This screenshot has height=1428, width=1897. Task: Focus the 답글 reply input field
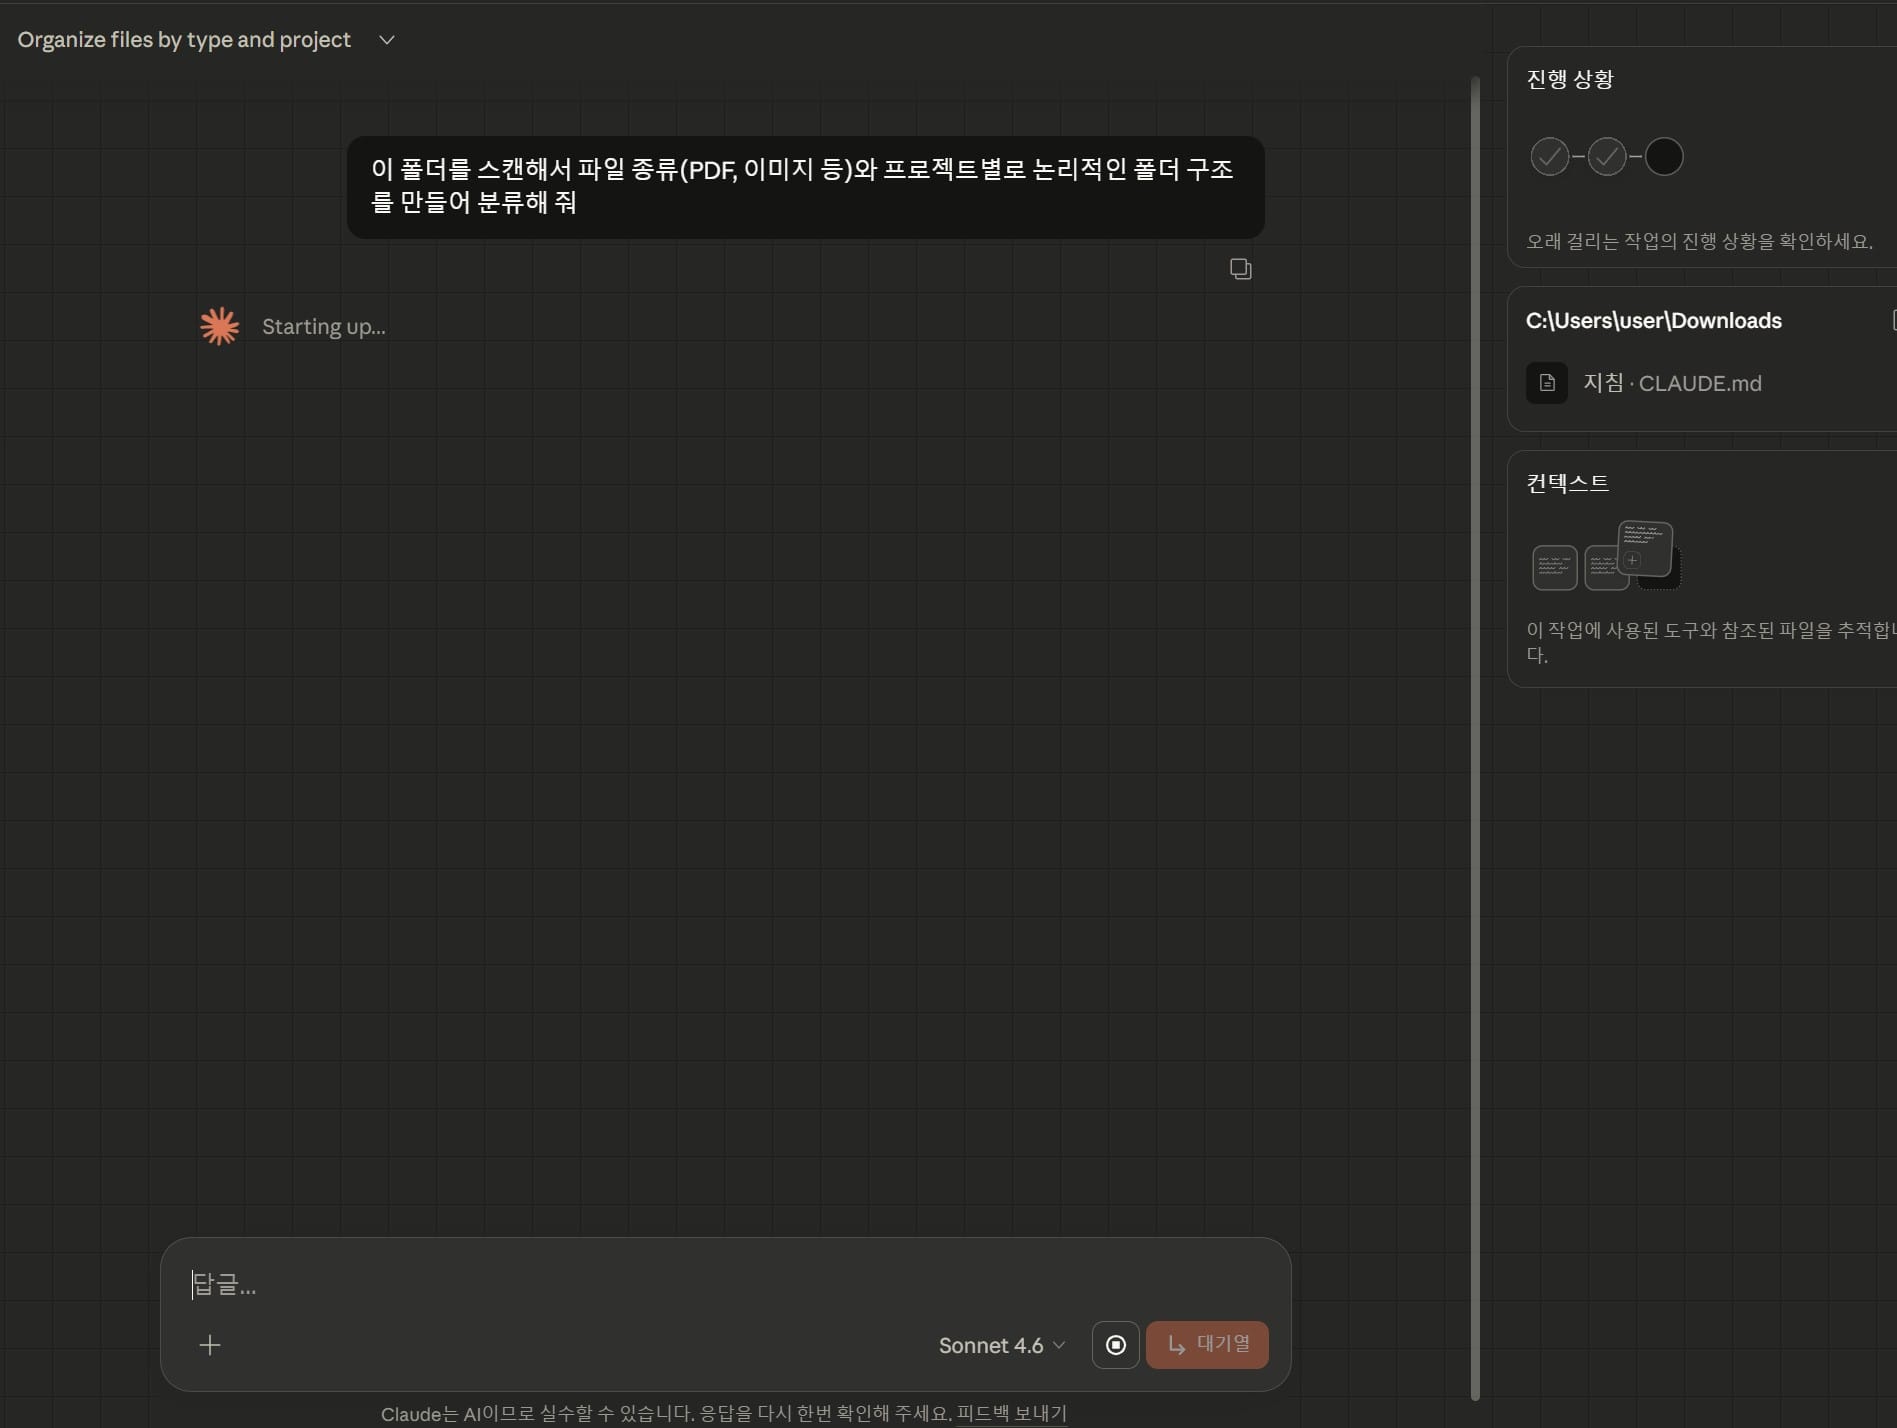pyautogui.click(x=700, y=1285)
